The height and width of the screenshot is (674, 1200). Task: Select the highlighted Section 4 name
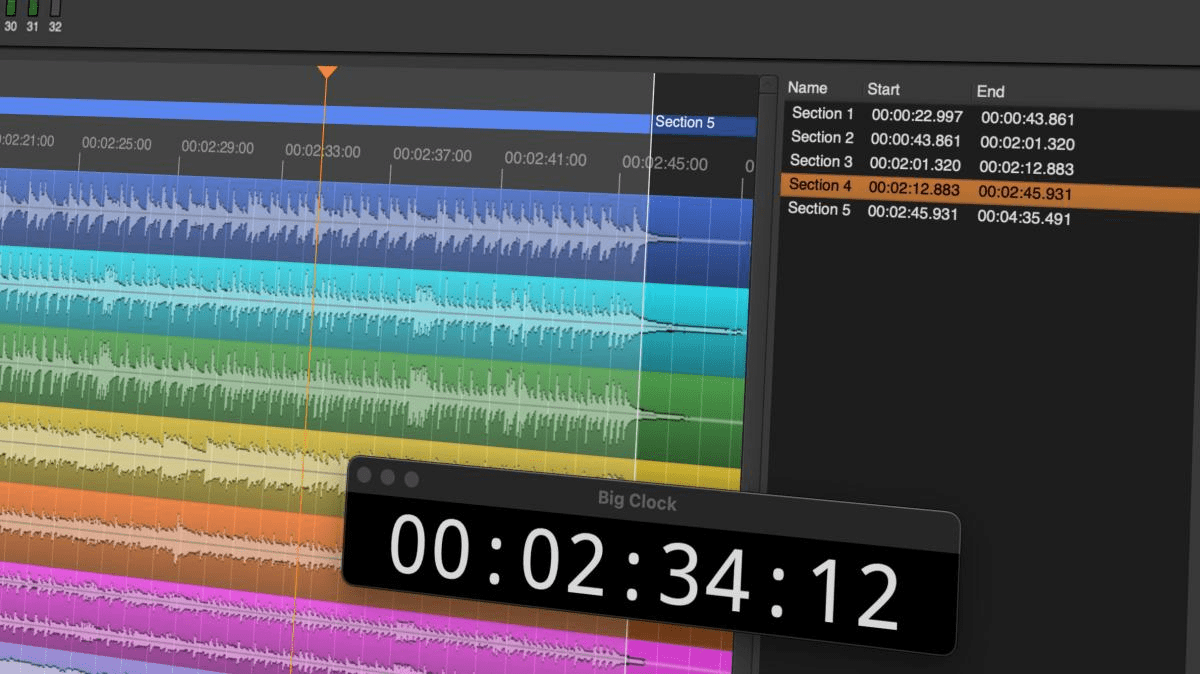tap(820, 185)
